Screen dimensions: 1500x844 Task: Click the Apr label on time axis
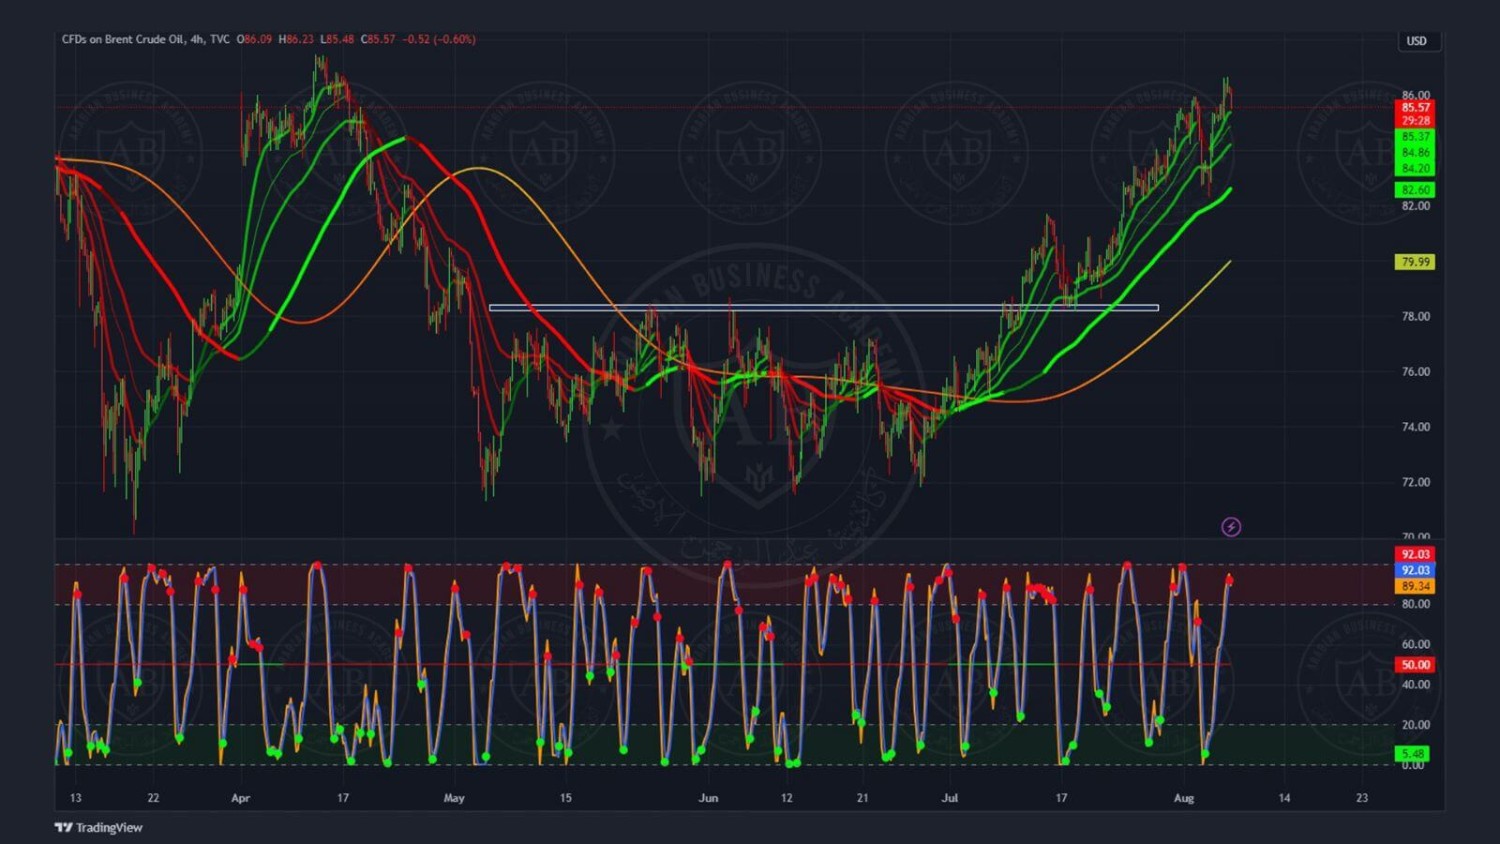pyautogui.click(x=240, y=798)
